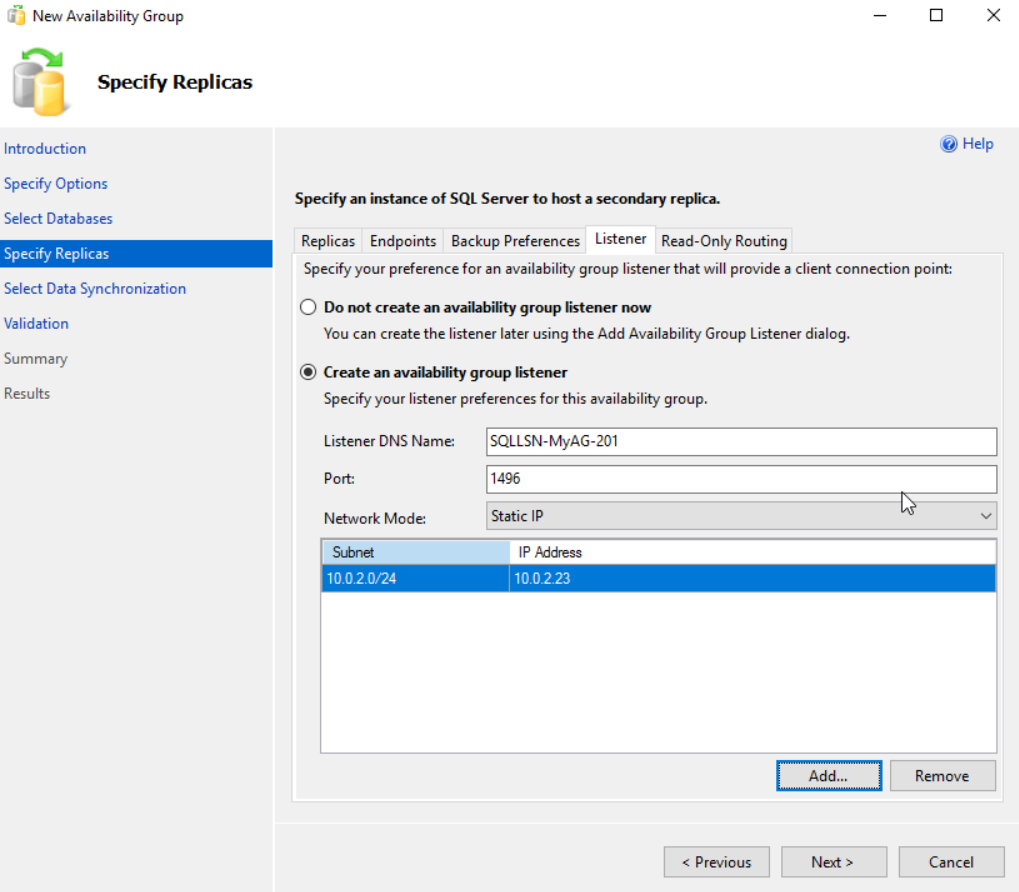Click the title bar window icon
Image resolution: width=1019 pixels, height=892 pixels.
tap(15, 16)
